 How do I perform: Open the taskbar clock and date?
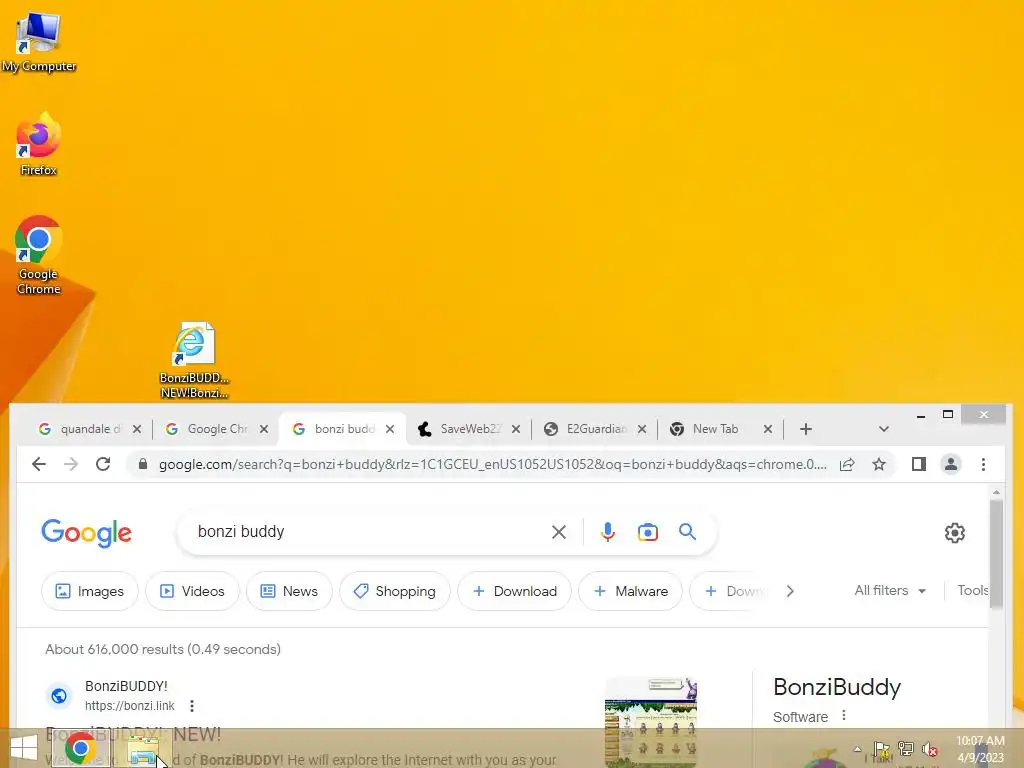pos(980,749)
